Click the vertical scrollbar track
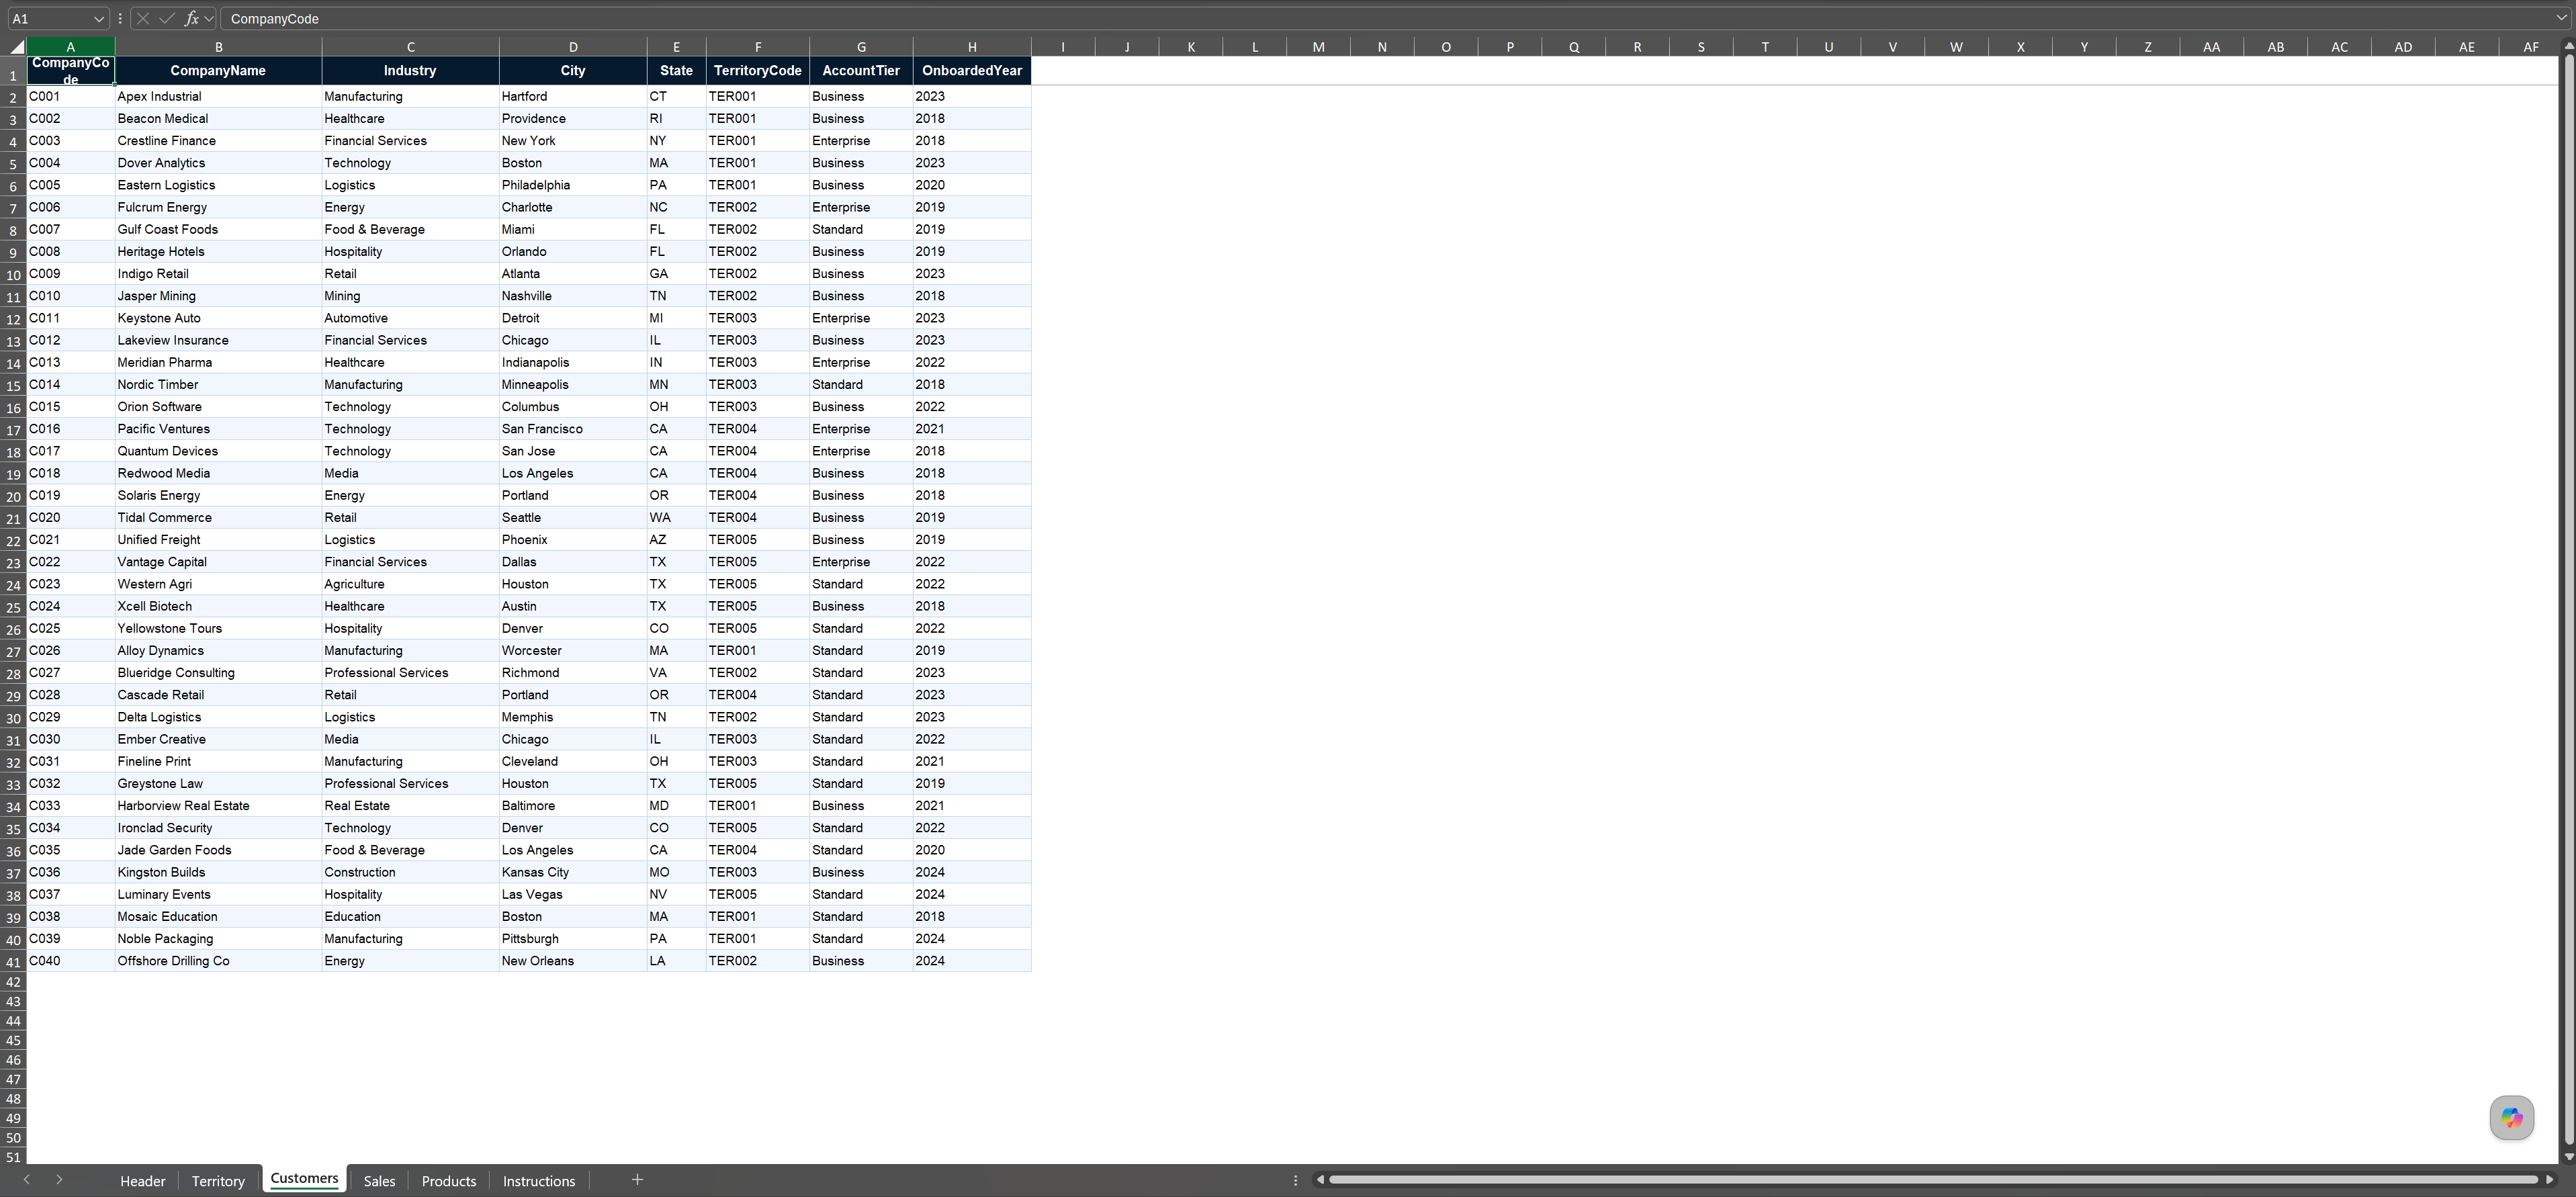Image resolution: width=2576 pixels, height=1197 pixels. [x=2568, y=600]
